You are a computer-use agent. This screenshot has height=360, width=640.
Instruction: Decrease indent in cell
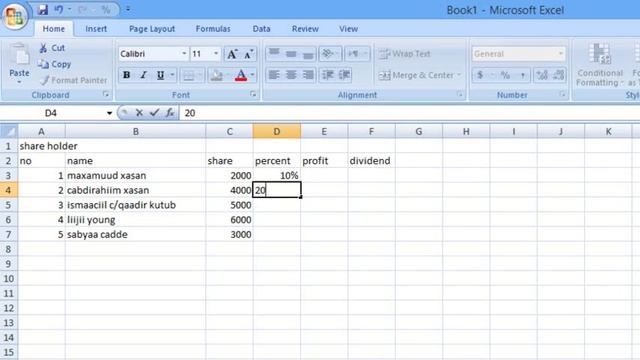(x=327, y=75)
